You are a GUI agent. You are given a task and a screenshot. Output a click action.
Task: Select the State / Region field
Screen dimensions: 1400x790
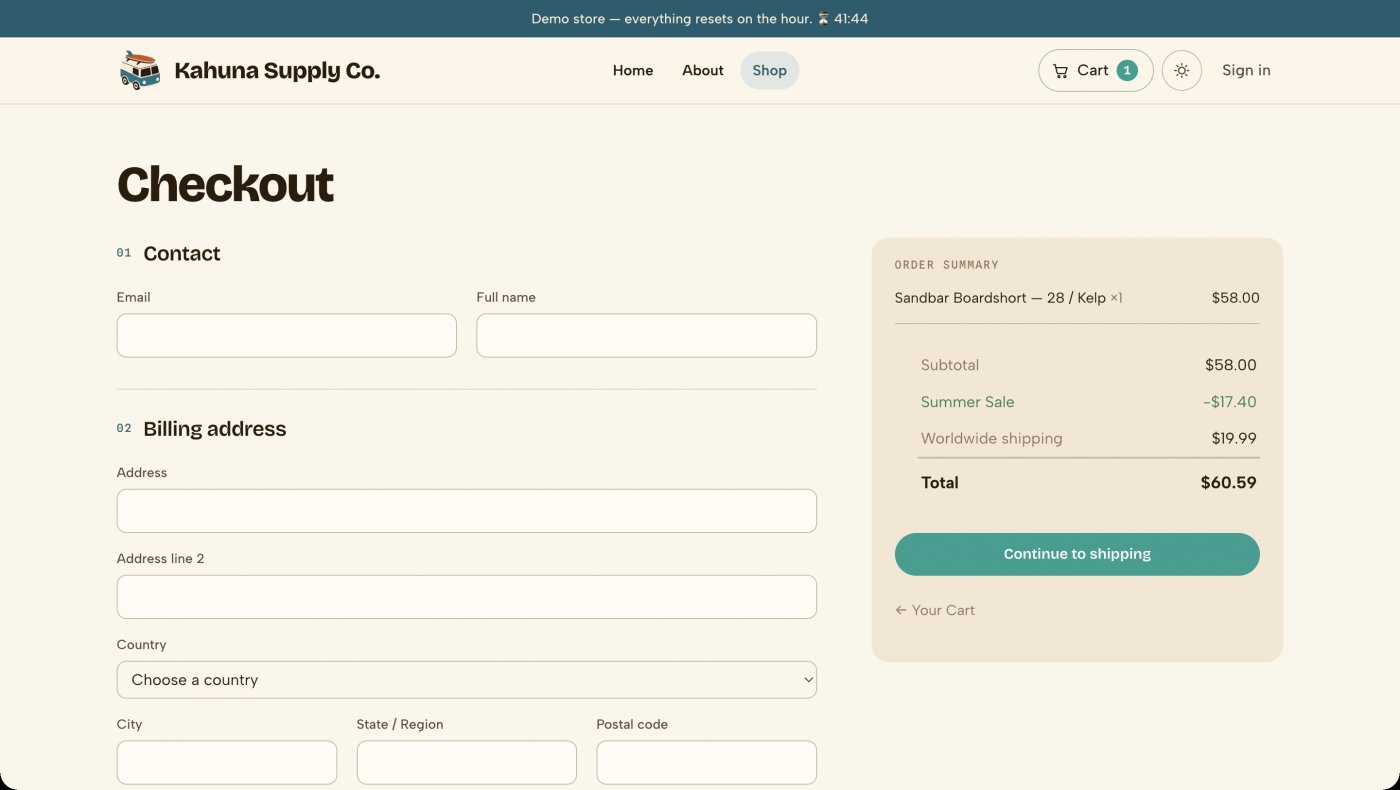click(467, 763)
